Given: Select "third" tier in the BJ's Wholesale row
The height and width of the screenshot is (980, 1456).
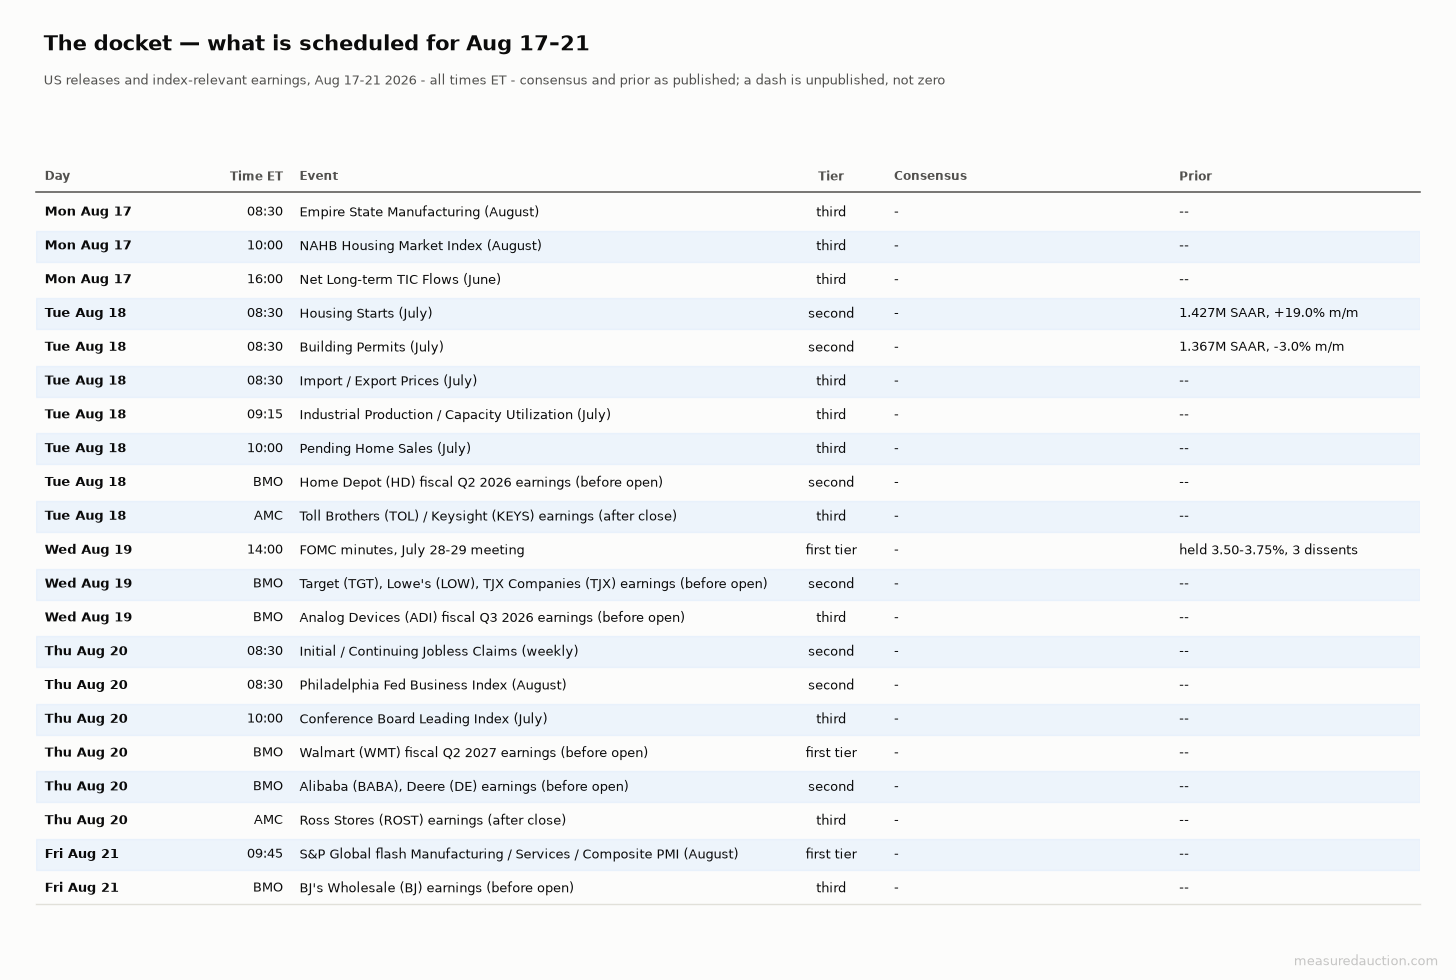Looking at the screenshot, I should point(831,888).
